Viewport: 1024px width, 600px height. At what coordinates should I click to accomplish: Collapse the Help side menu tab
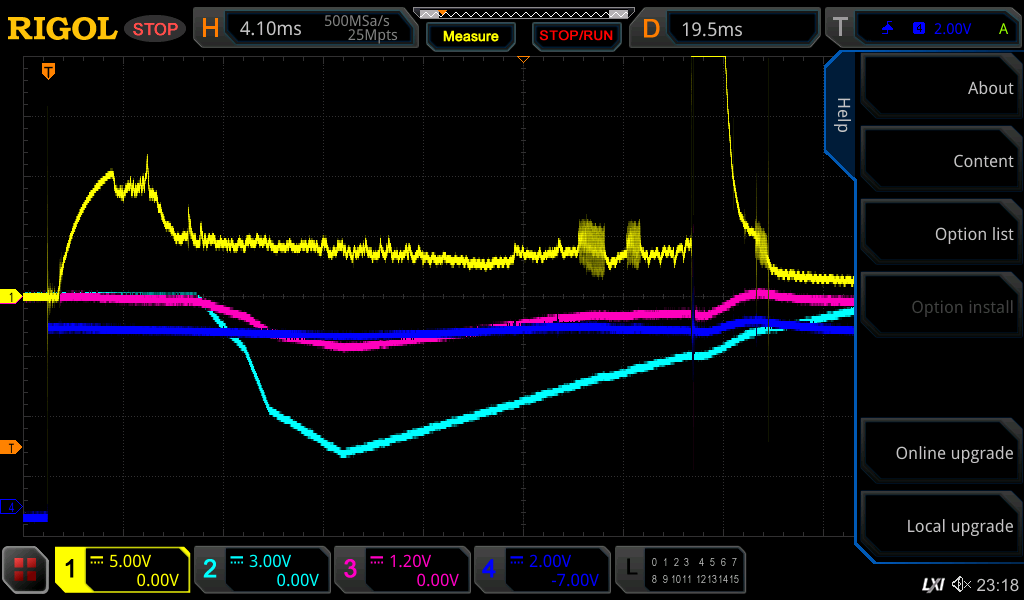tap(841, 115)
